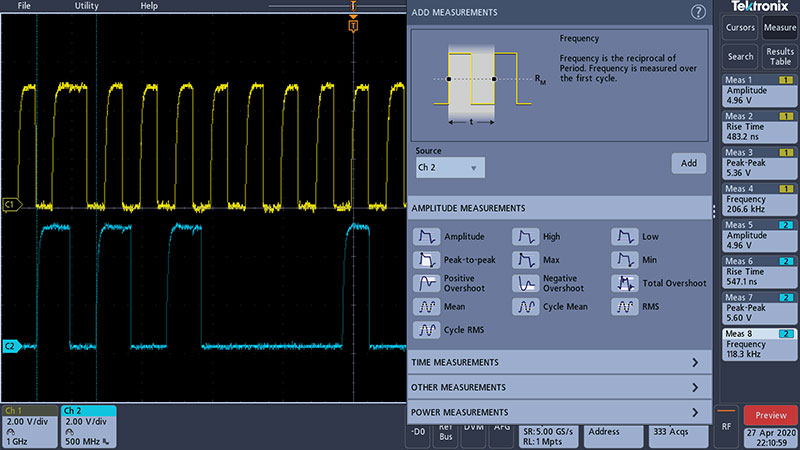Click the Add button
The image size is (800, 450).
coord(688,163)
